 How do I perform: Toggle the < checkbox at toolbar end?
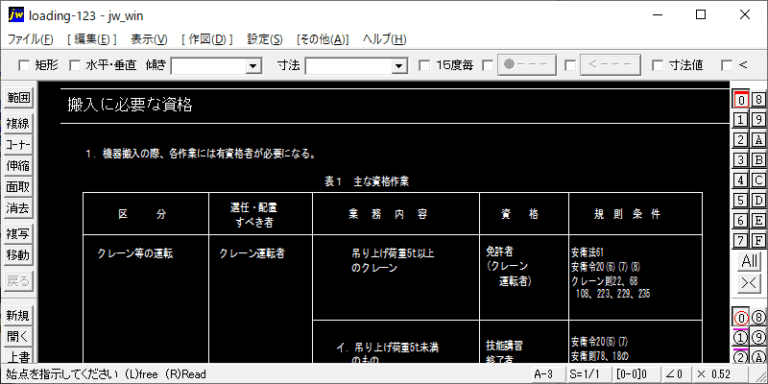pyautogui.click(x=727, y=65)
